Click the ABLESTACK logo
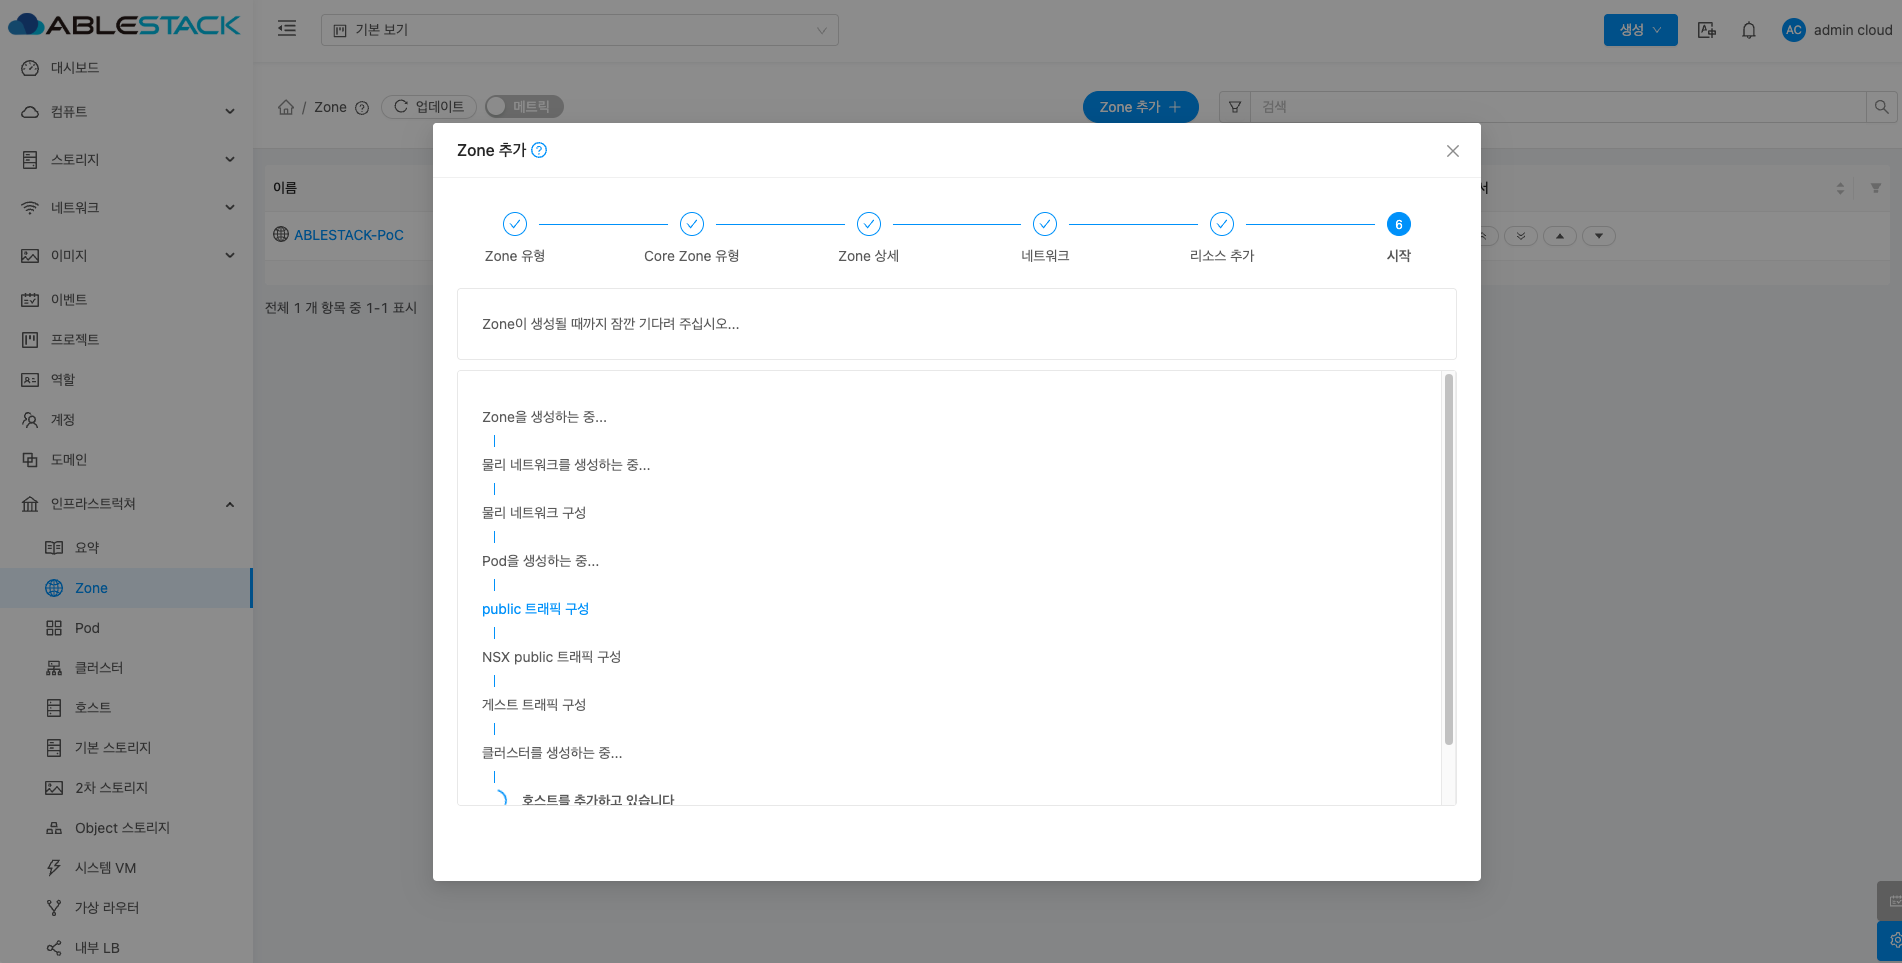1902x963 pixels. (124, 25)
